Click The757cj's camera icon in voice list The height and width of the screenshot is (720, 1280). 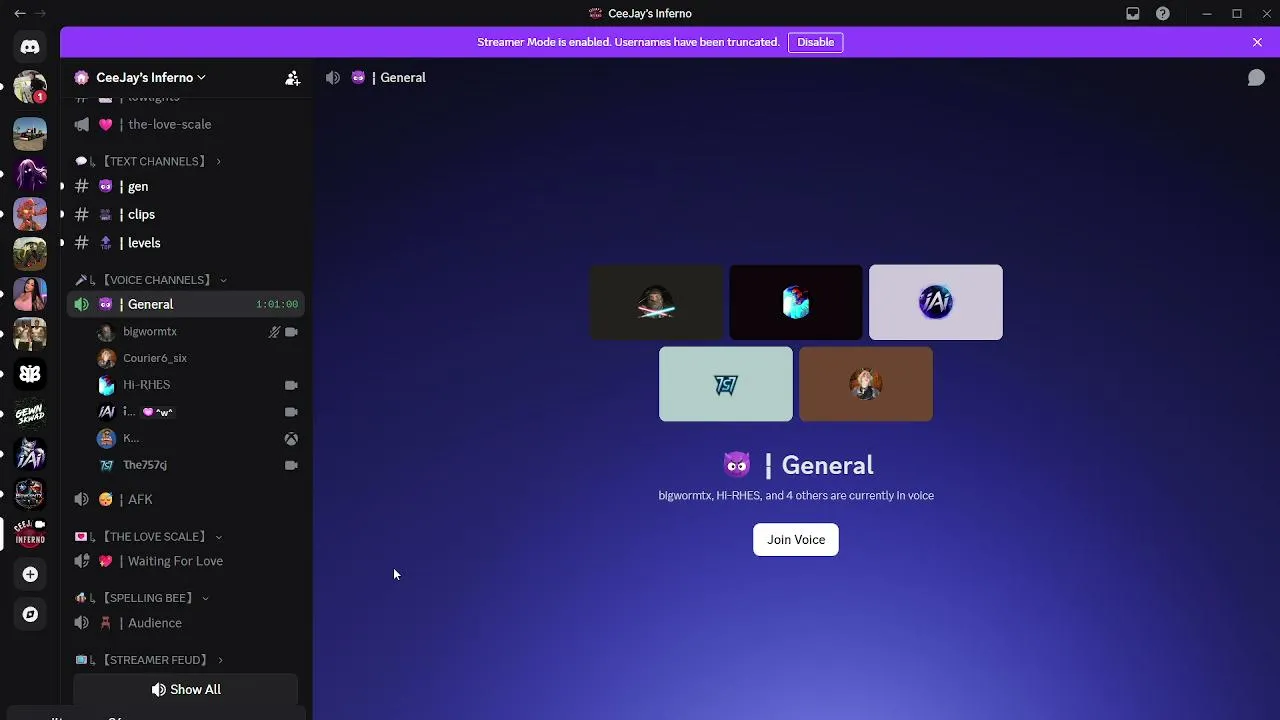[291, 465]
